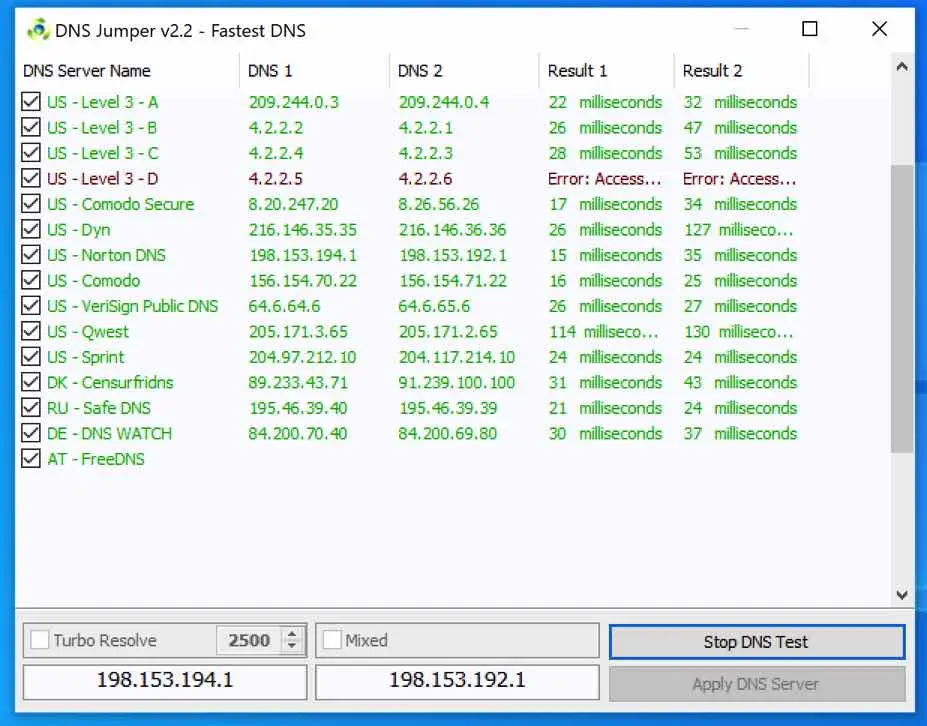This screenshot has height=726, width=927.
Task: Toggle the US - Level 3 - C checkbox
Action: pos(31,153)
